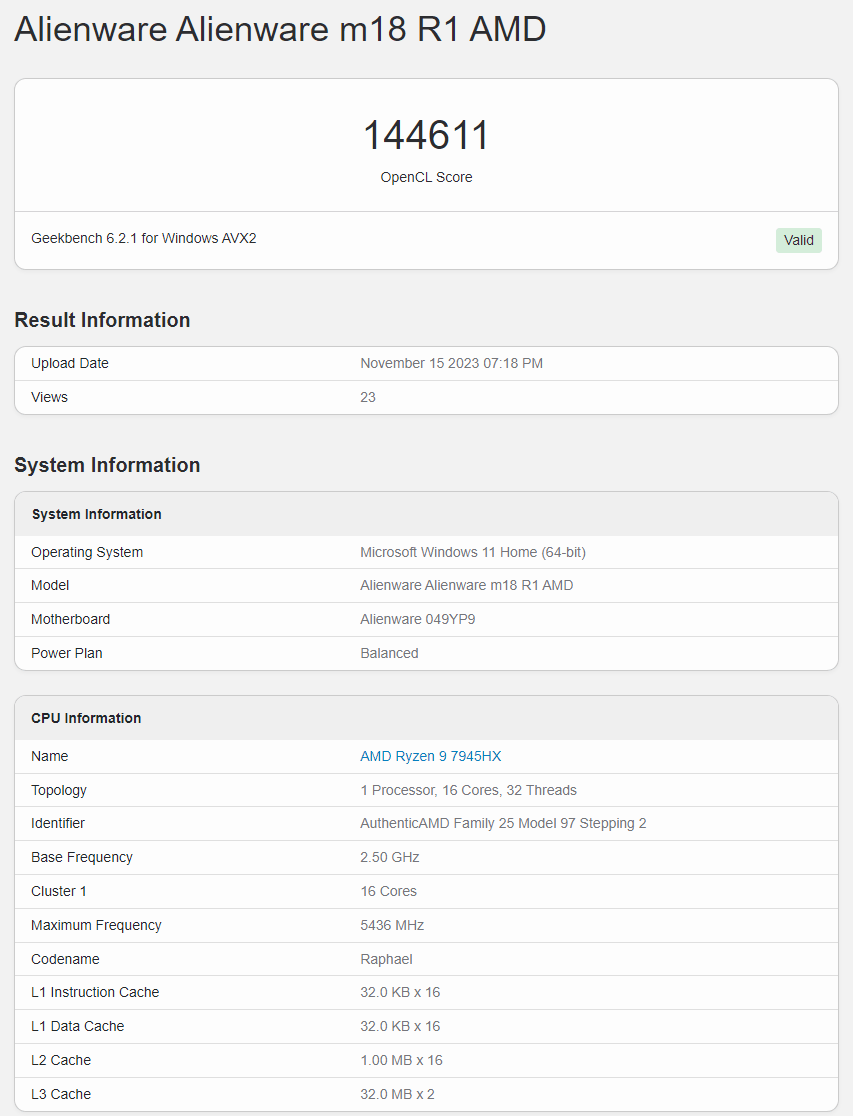The height and width of the screenshot is (1116, 853).
Task: Select the Raphael codename entry
Action: [385, 959]
